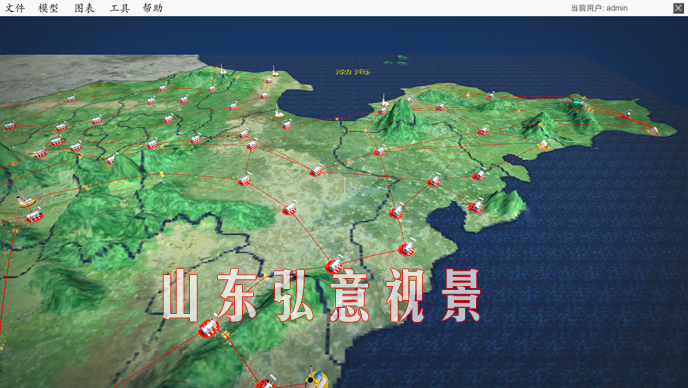The height and width of the screenshot is (388, 688).
Task: Click the 当前用户: admin label
Action: coord(599,8)
